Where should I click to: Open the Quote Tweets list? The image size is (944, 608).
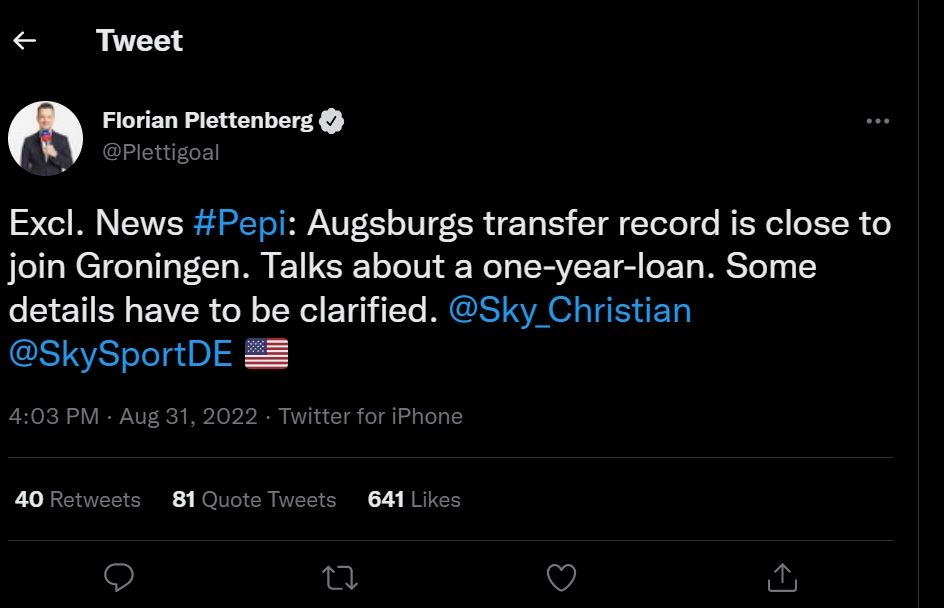[x=253, y=499]
